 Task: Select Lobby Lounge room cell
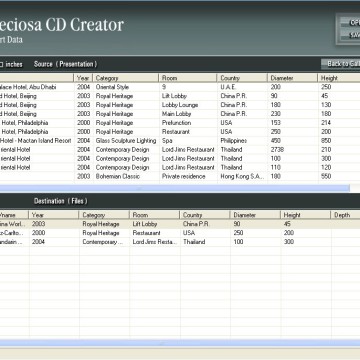tap(180, 105)
